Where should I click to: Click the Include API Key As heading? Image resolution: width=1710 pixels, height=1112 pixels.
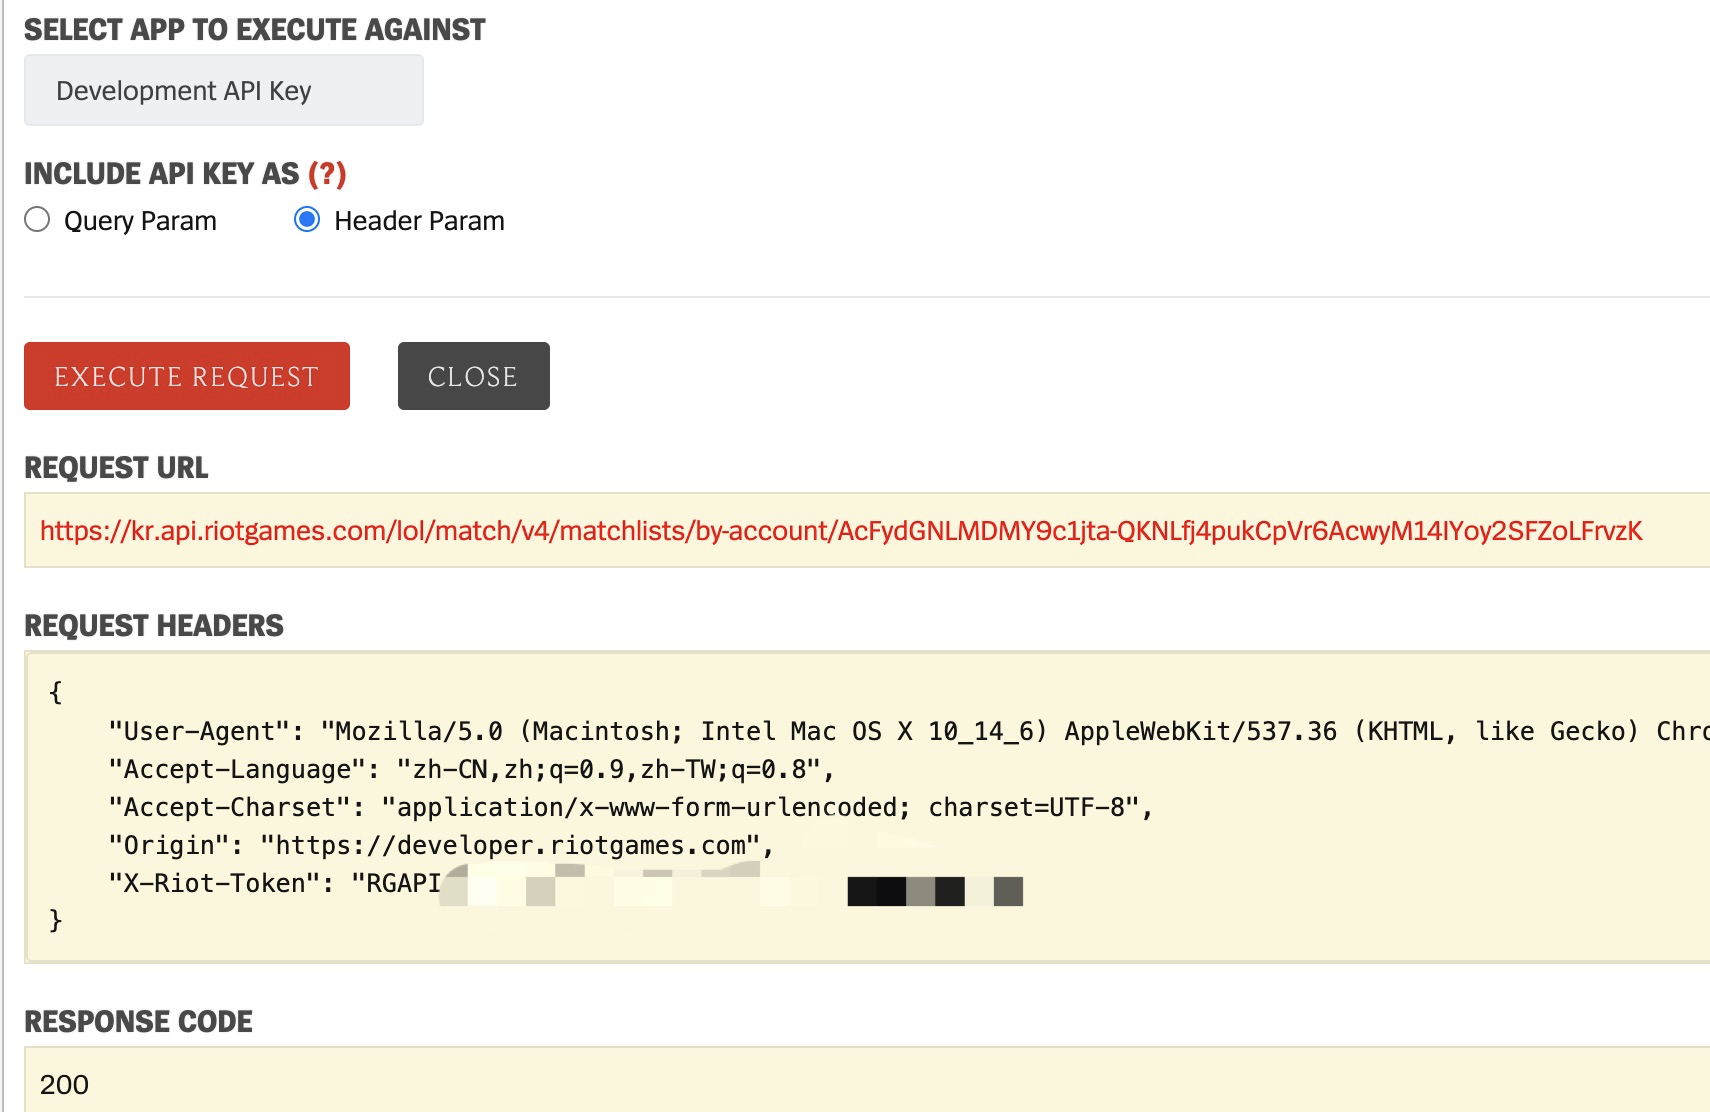tap(161, 174)
